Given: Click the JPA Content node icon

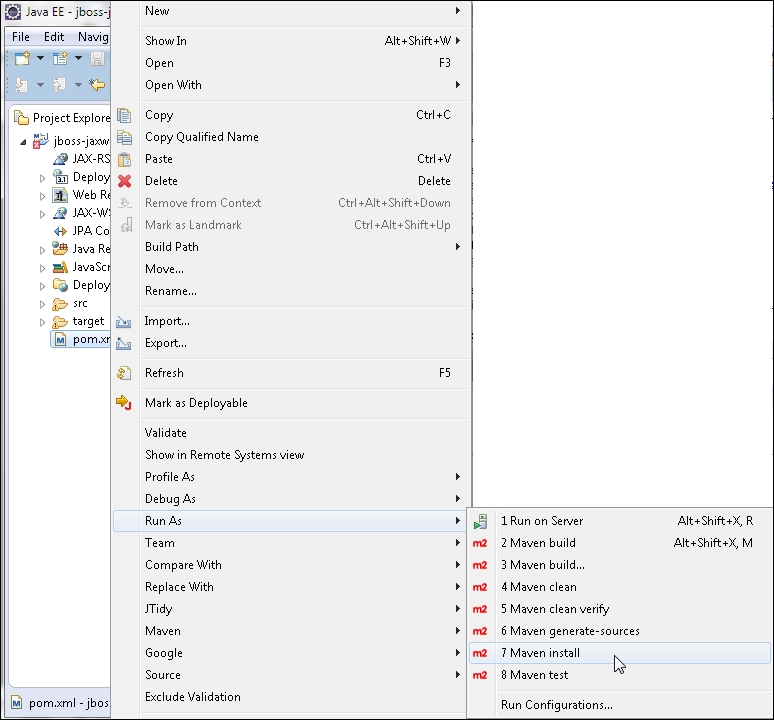Looking at the screenshot, I should [x=60, y=231].
